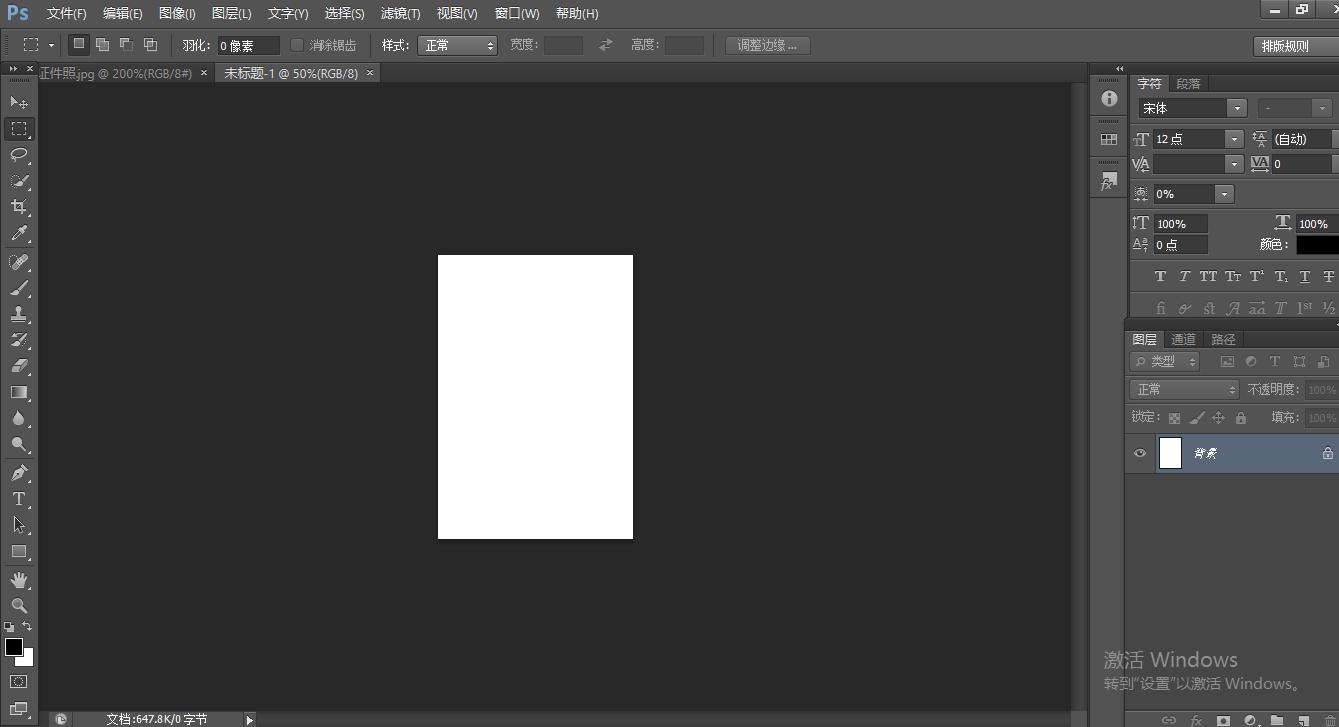Viewport: 1339px width, 727px height.
Task: Select the Horizontal Type tool
Action: click(x=18, y=499)
